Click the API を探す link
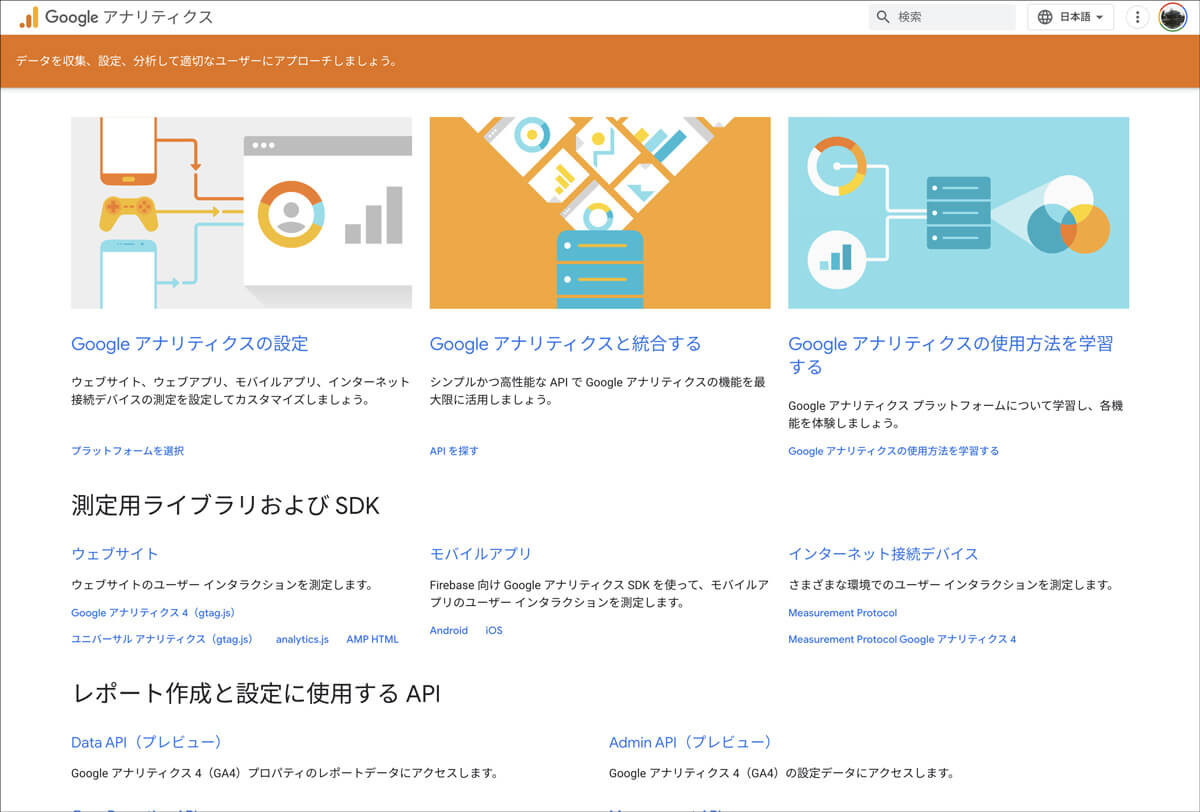The width and height of the screenshot is (1200, 812). point(454,451)
